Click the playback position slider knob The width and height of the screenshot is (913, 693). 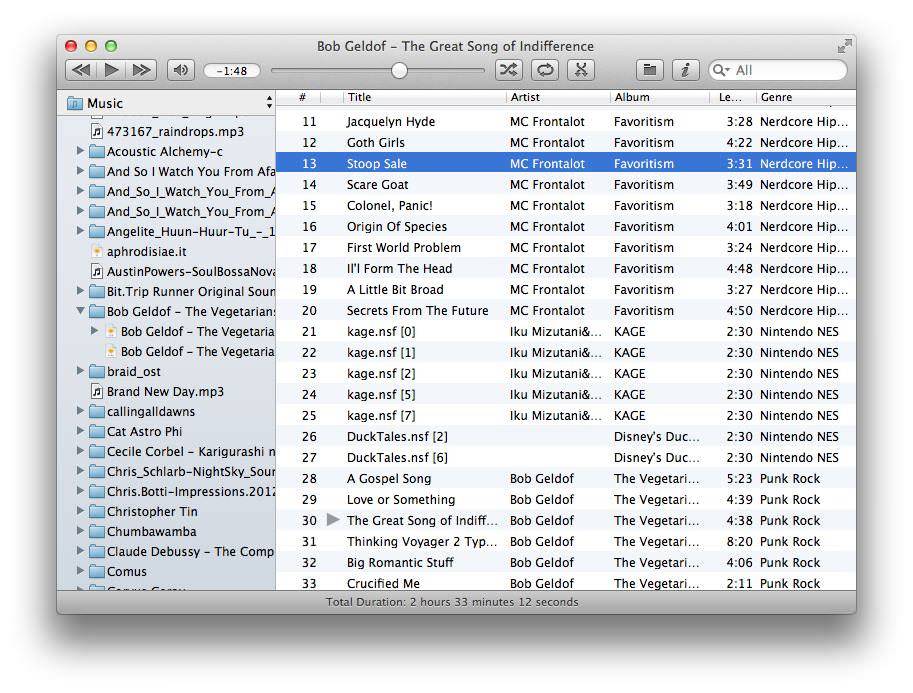coord(399,70)
